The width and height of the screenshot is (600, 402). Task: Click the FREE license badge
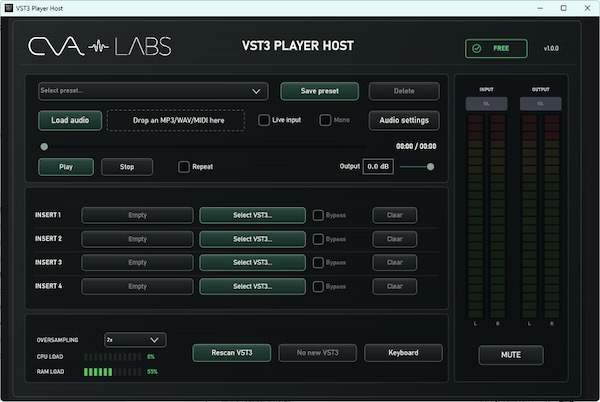coord(496,48)
